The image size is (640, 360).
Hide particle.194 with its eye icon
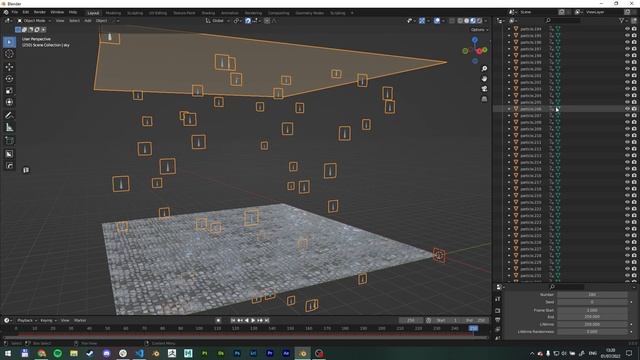tap(627, 29)
